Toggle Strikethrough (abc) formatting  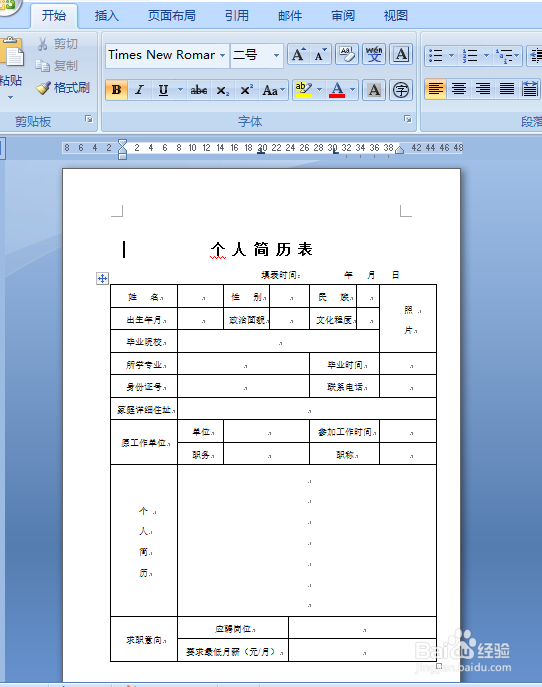(198, 90)
